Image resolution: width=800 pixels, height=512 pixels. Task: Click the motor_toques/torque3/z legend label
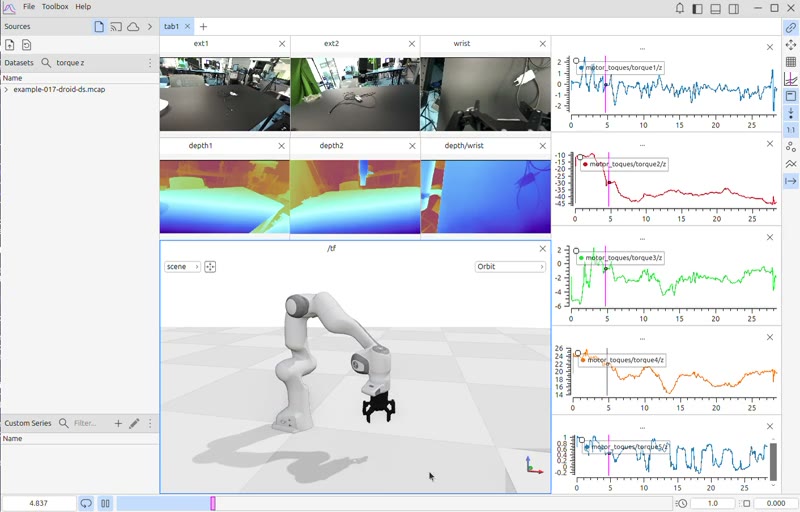point(623,258)
